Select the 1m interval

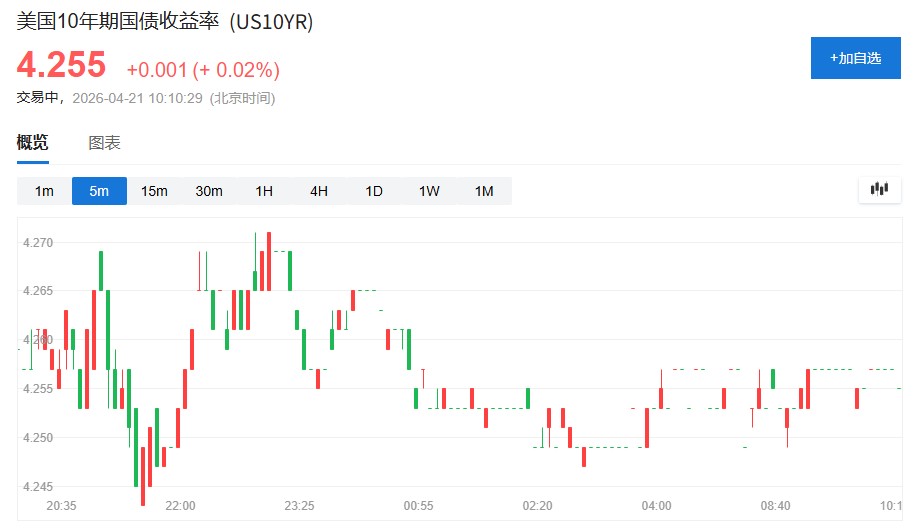(44, 191)
